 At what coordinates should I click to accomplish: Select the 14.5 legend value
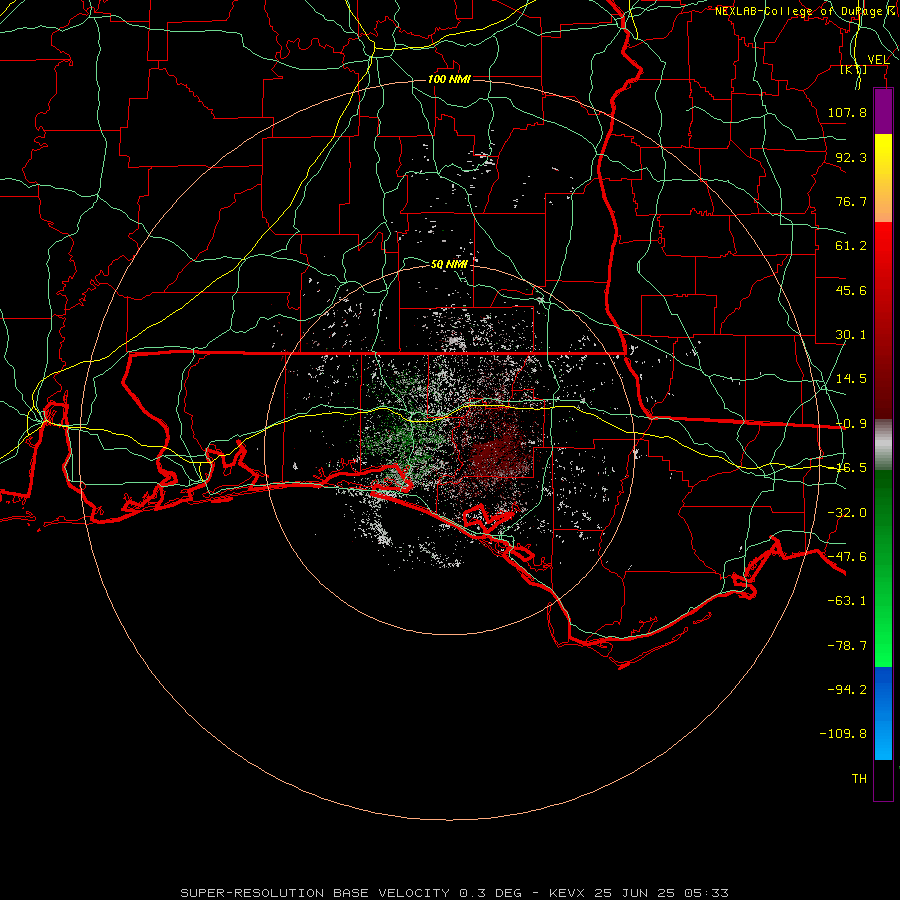(x=851, y=379)
